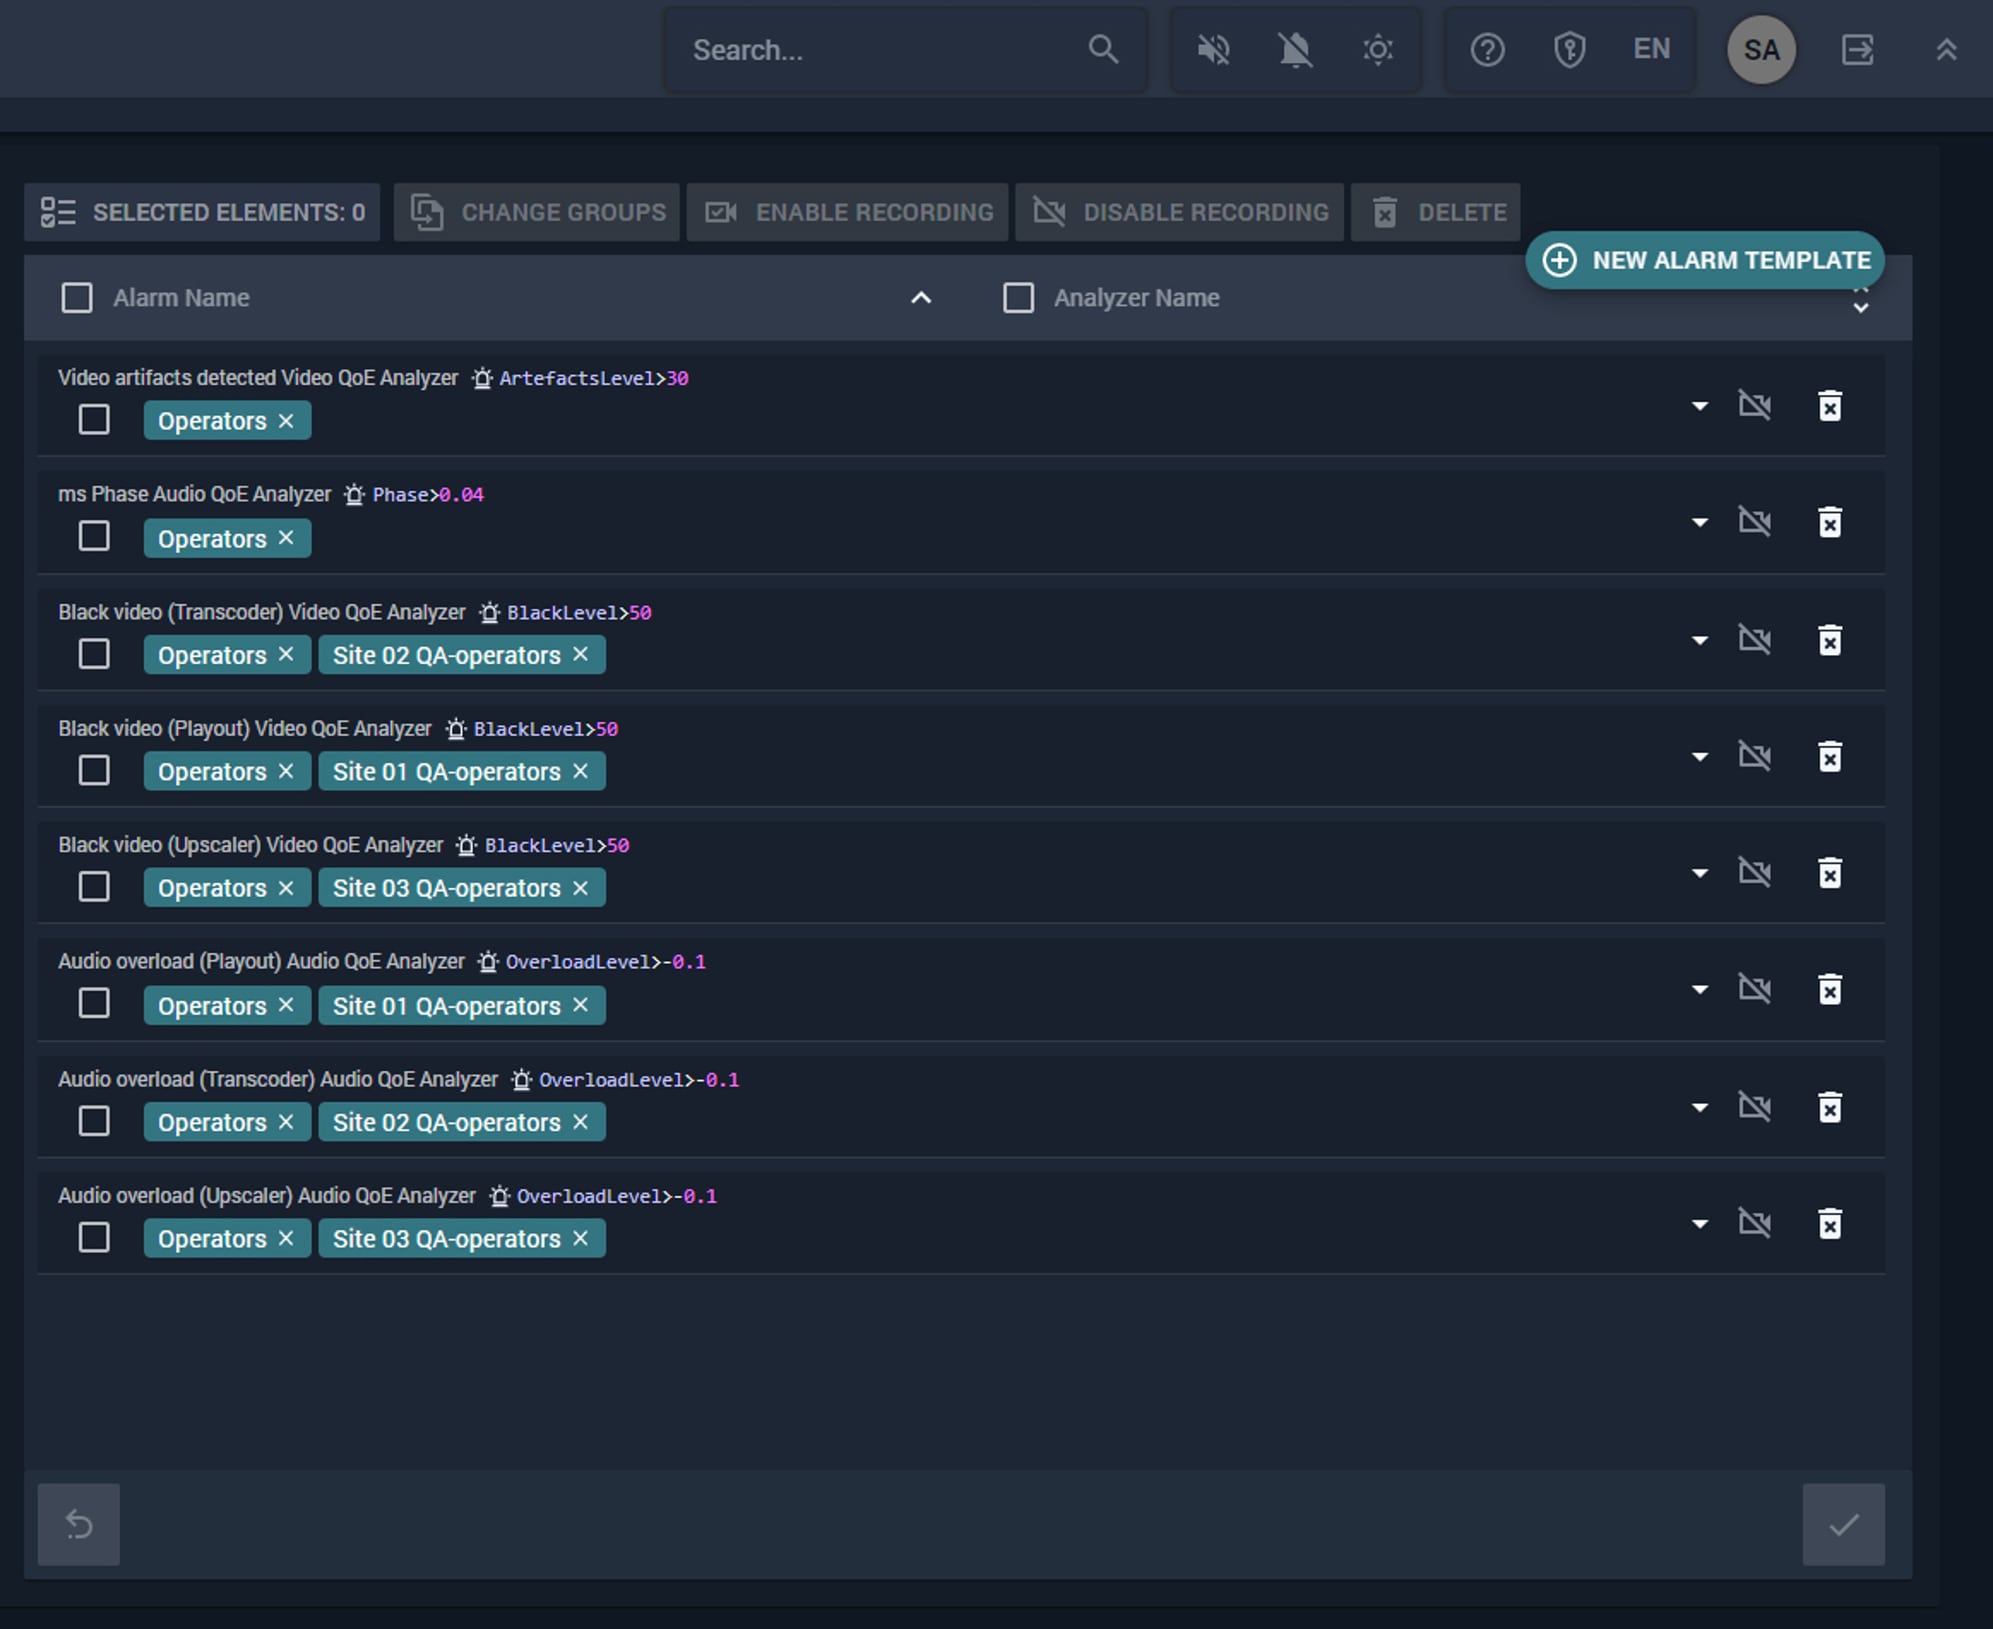Delete the Audio overload (Upscaler) alarm

(x=1830, y=1224)
